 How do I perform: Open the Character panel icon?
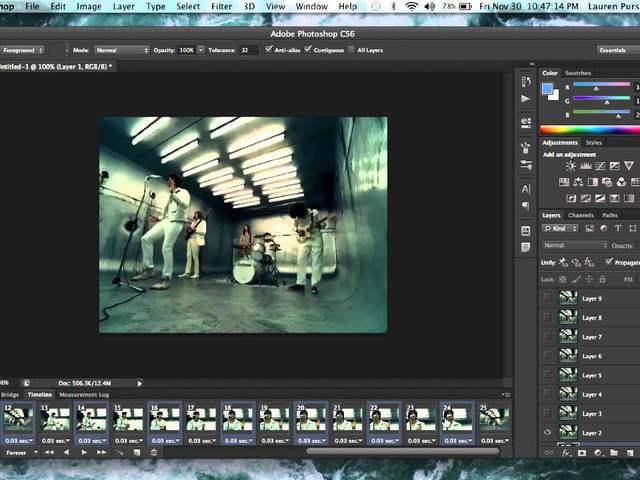(526, 189)
